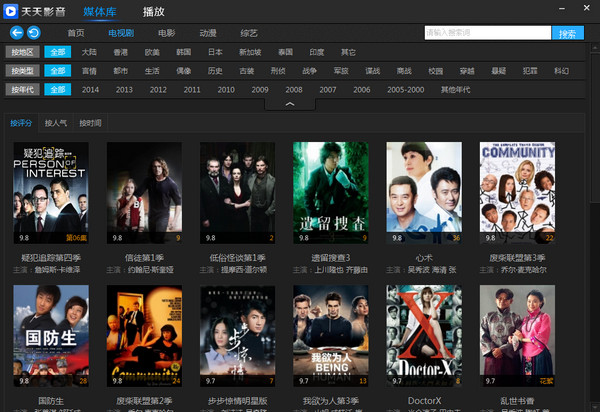Image resolution: width=600 pixels, height=412 pixels.
Task: Open the 动漫 category
Action: pyautogui.click(x=208, y=33)
